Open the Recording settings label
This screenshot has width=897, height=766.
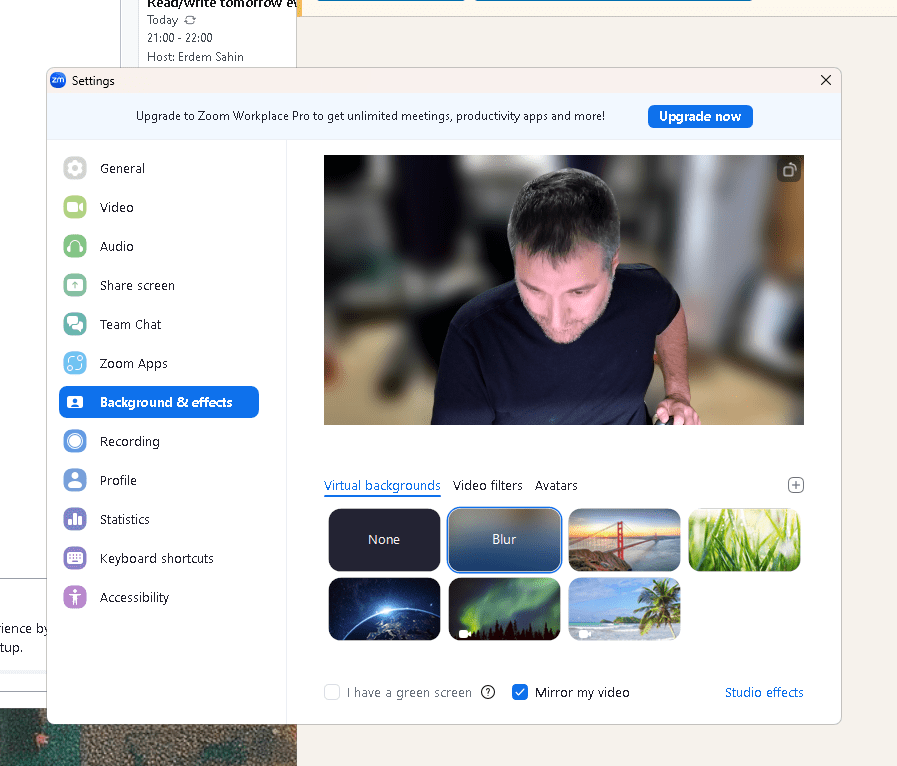130,442
